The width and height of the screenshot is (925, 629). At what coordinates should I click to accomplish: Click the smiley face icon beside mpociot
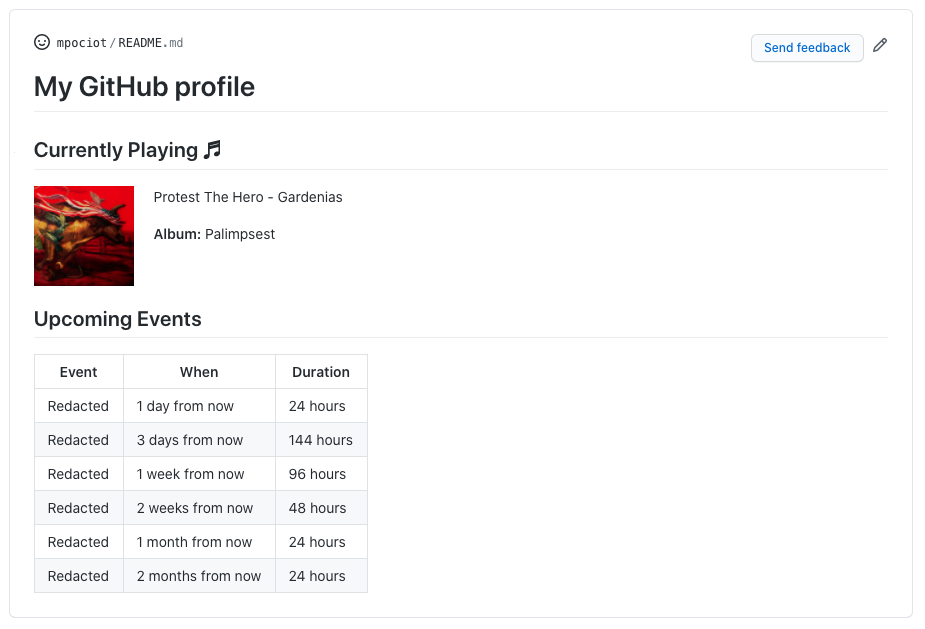(42, 43)
